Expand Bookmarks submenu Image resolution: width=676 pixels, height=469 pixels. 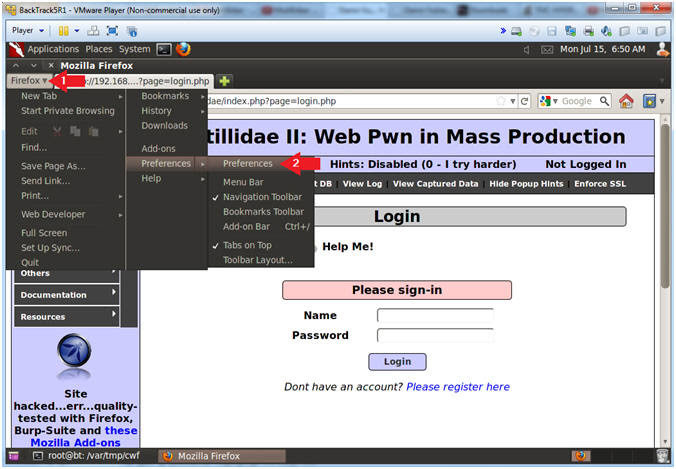167,96
